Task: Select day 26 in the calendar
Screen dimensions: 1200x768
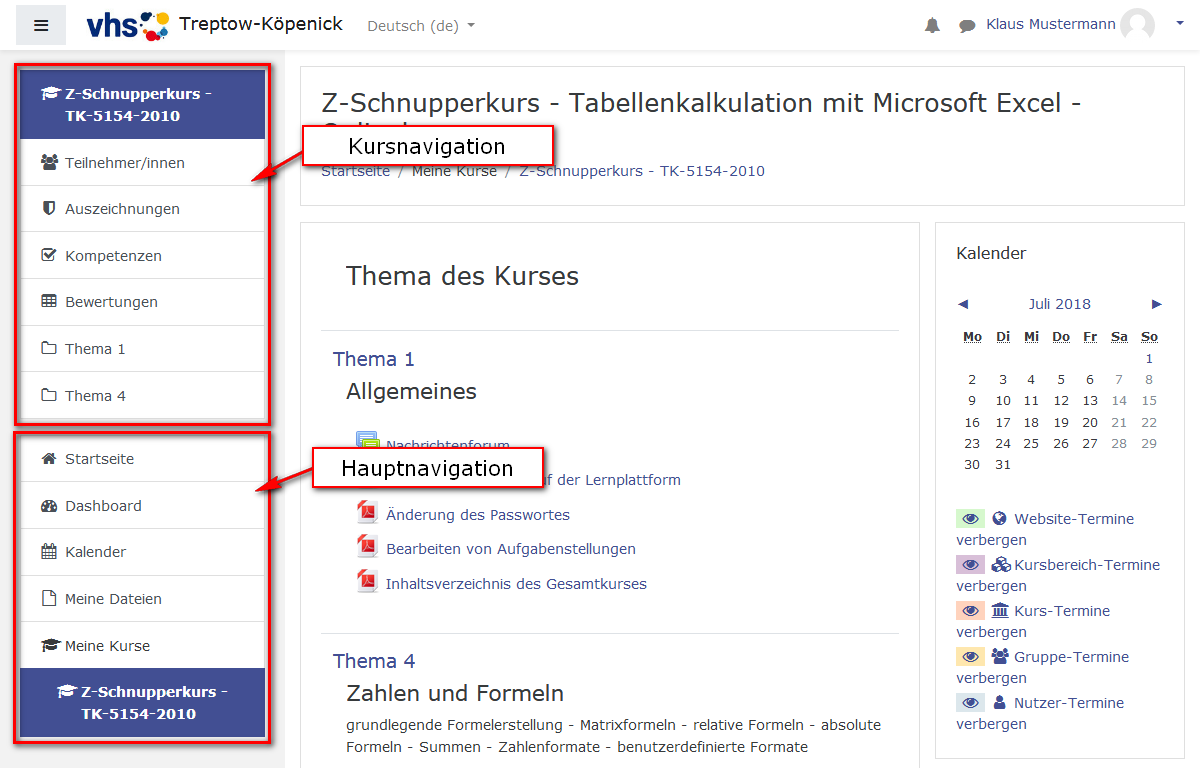Action: [x=1061, y=443]
